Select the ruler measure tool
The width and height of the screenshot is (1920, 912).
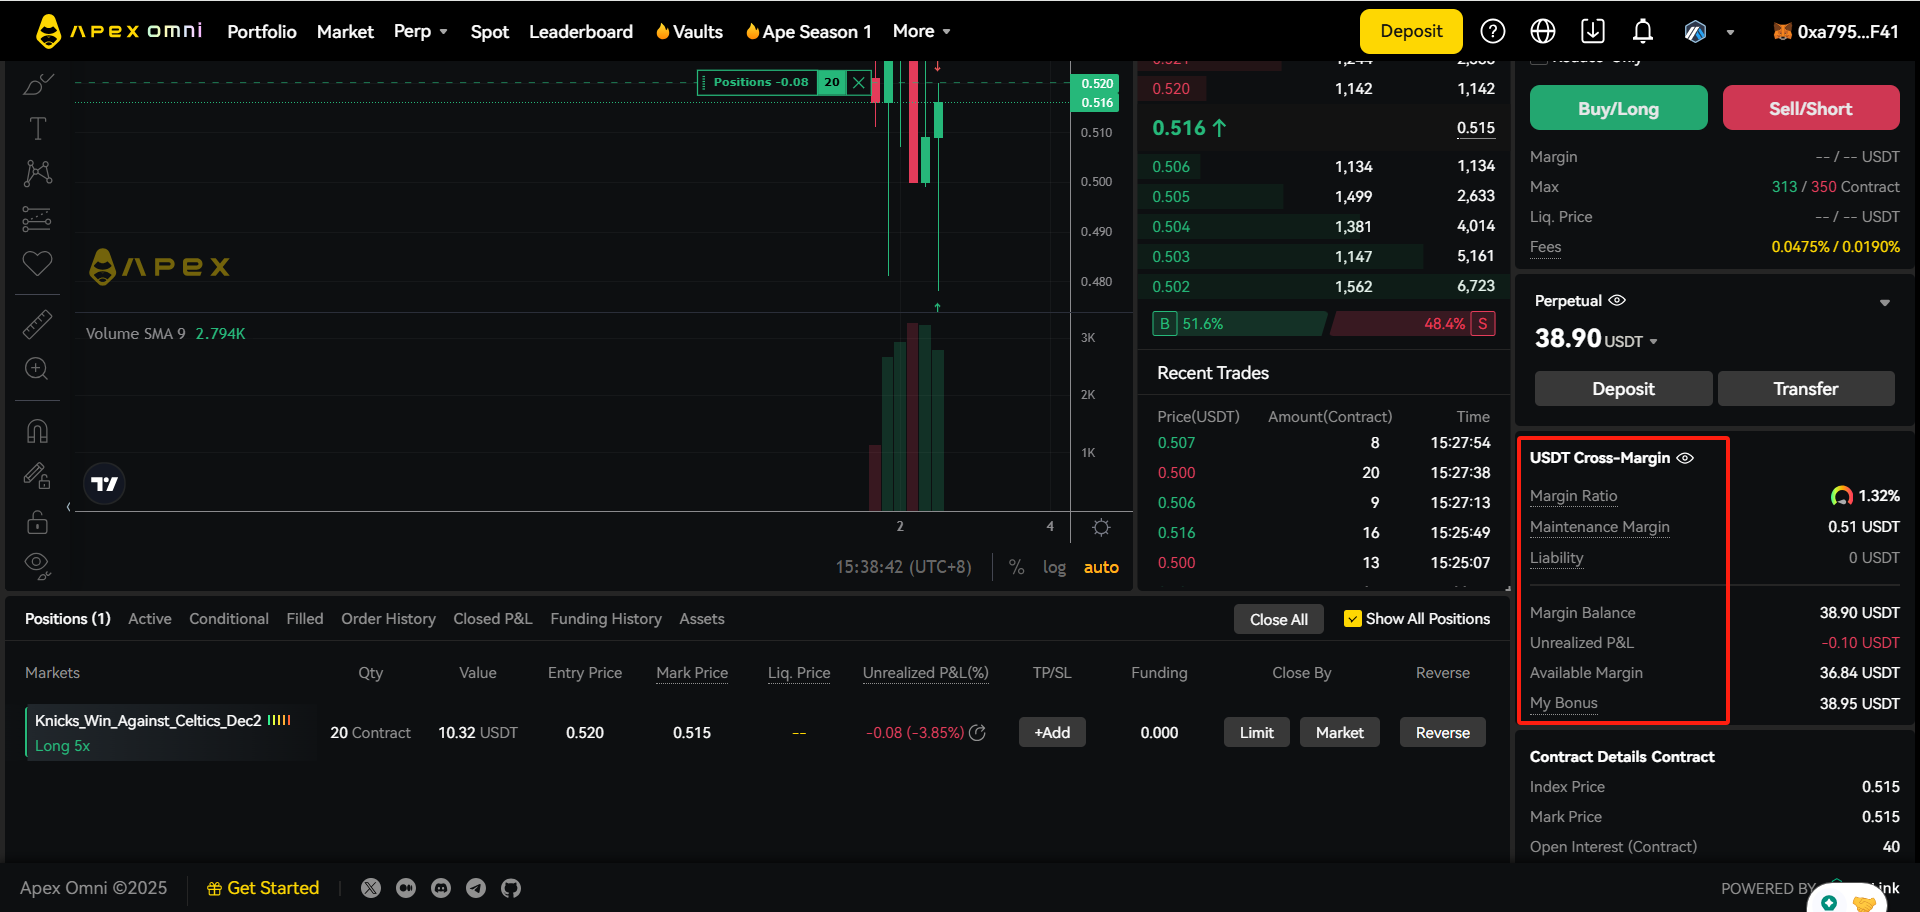pyautogui.click(x=37, y=324)
